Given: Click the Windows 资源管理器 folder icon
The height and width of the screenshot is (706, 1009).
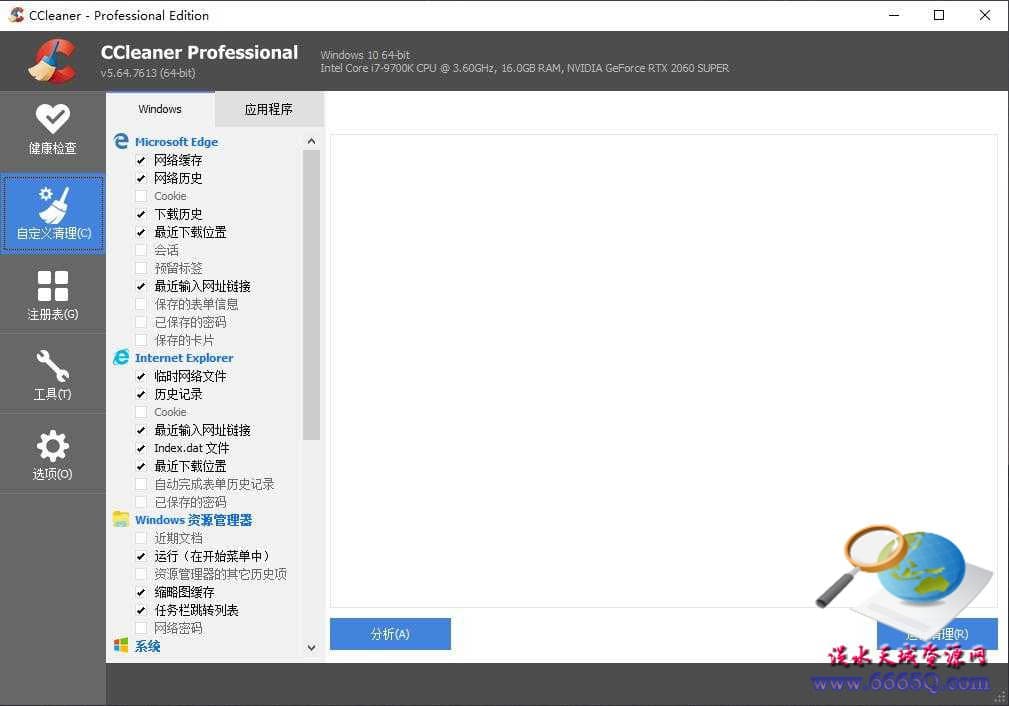Looking at the screenshot, I should click(121, 519).
